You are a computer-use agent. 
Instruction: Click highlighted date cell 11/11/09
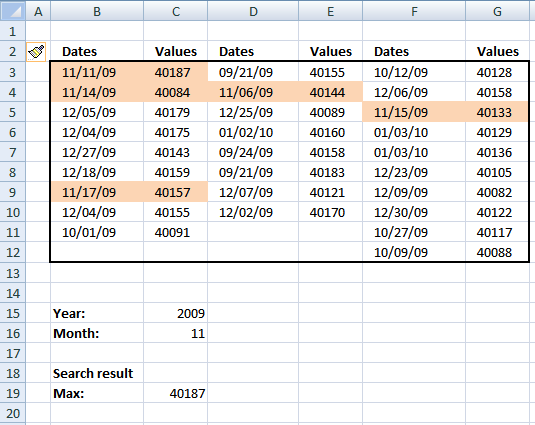[97, 72]
